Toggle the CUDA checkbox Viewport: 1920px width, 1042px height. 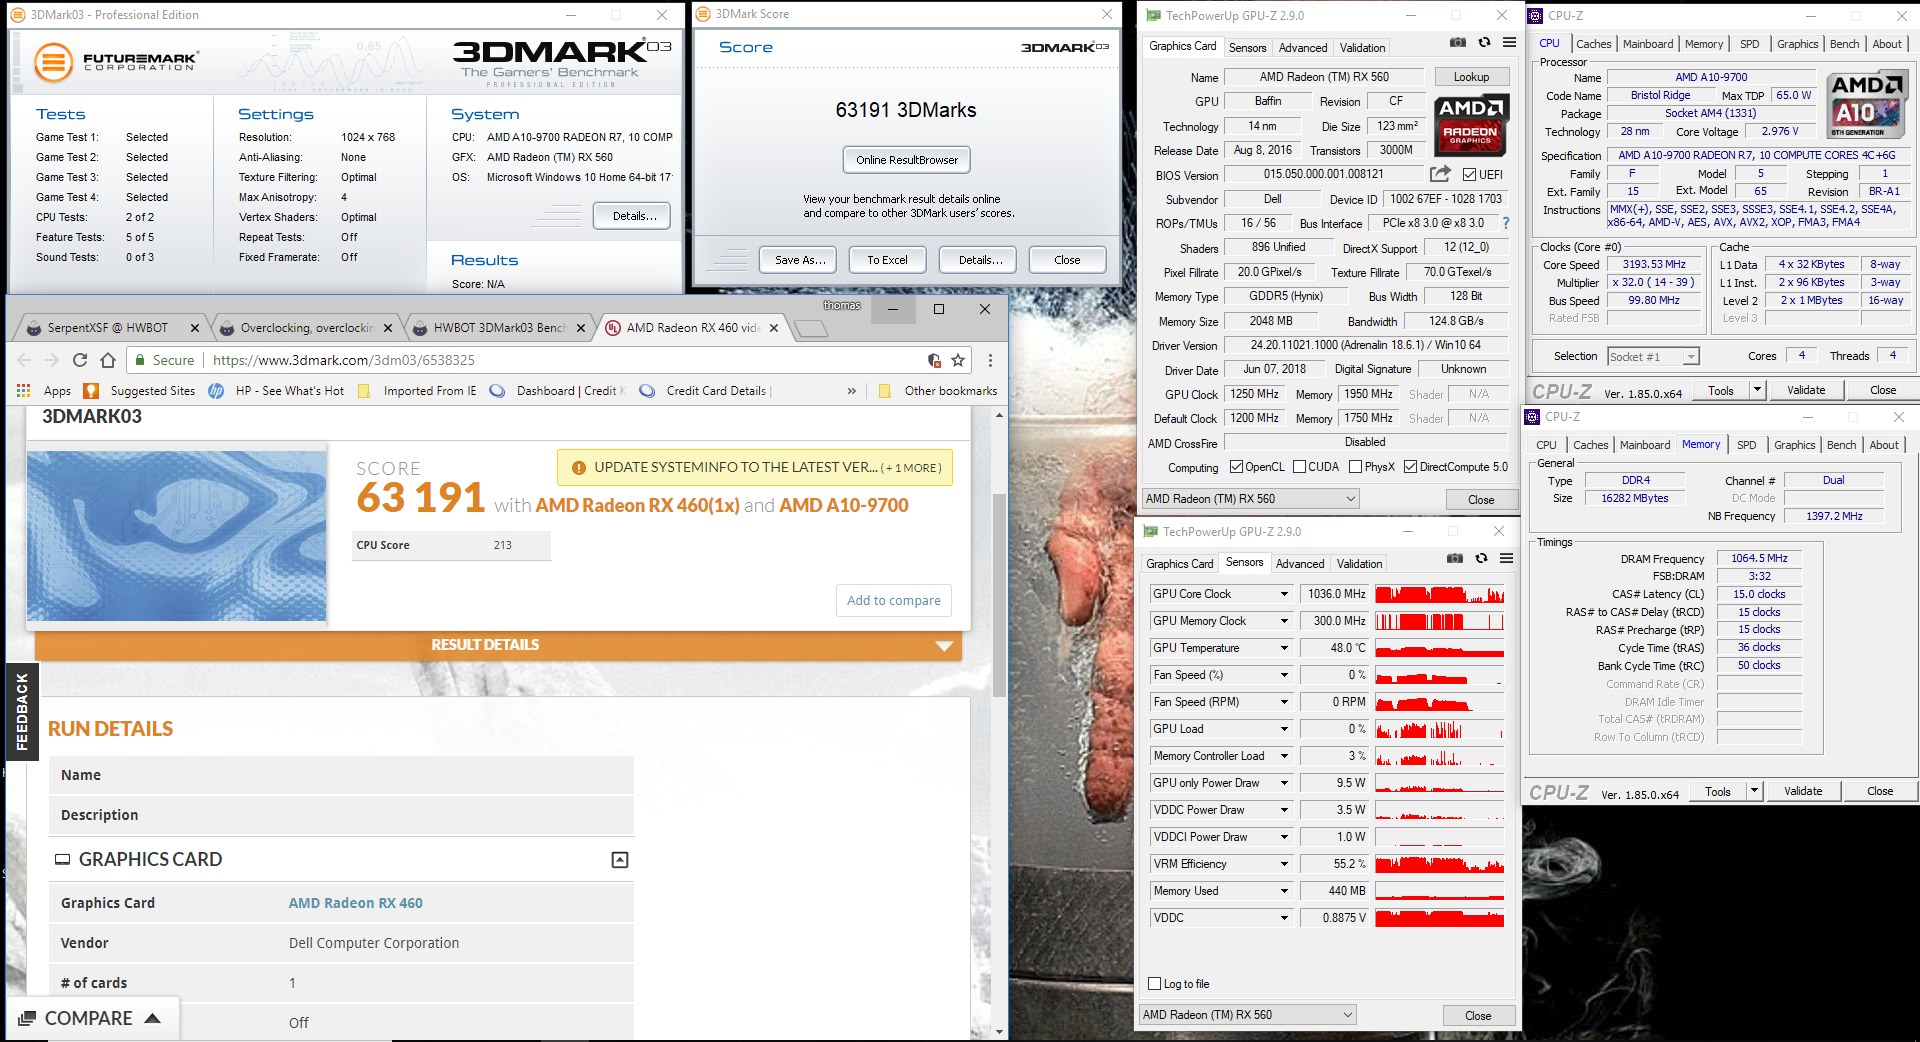(x=1299, y=467)
